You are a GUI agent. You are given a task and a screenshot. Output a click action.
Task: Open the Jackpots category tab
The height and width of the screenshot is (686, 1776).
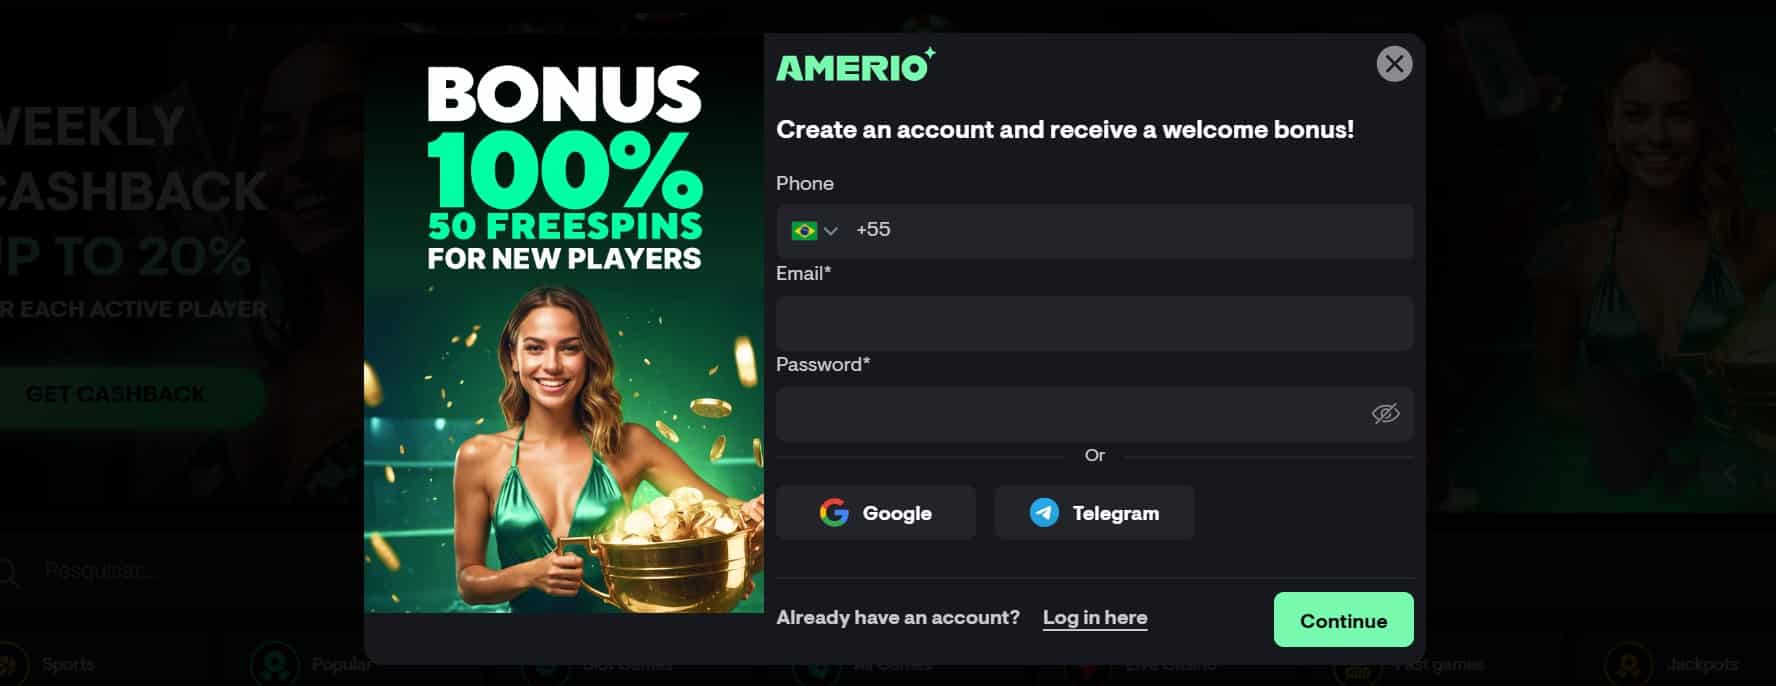(x=1672, y=664)
